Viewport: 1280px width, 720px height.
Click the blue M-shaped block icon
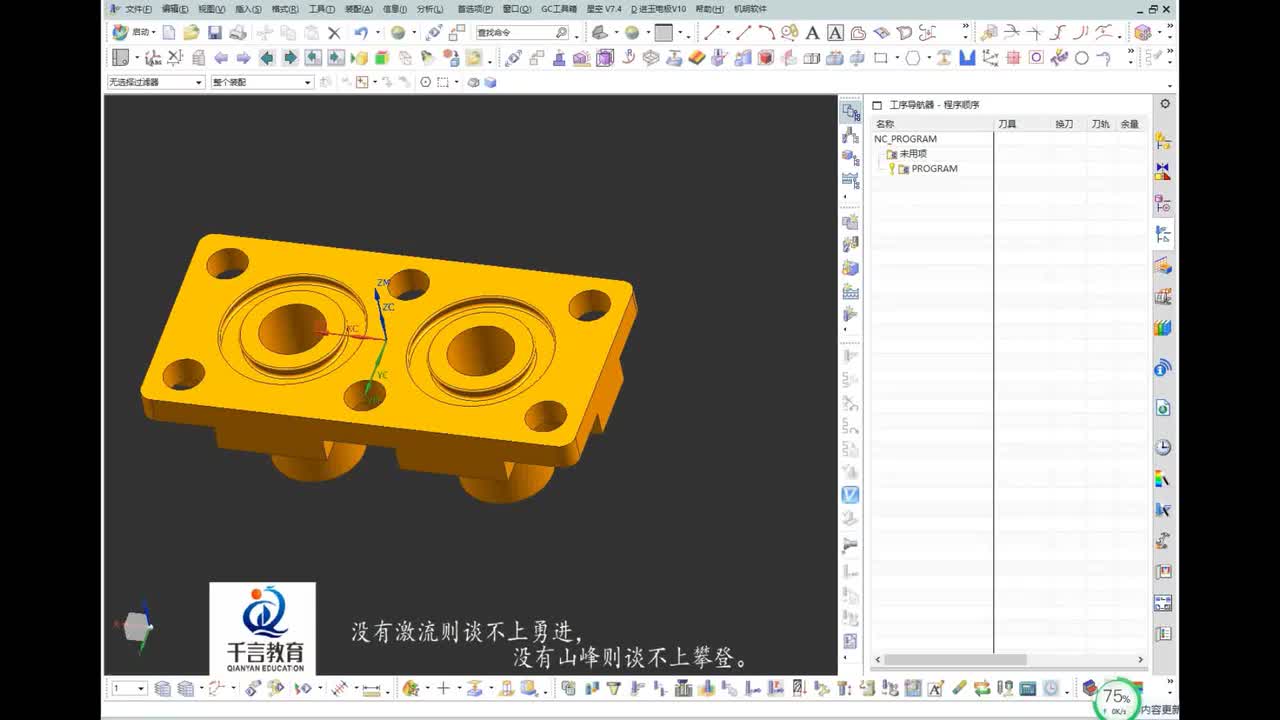click(967, 58)
